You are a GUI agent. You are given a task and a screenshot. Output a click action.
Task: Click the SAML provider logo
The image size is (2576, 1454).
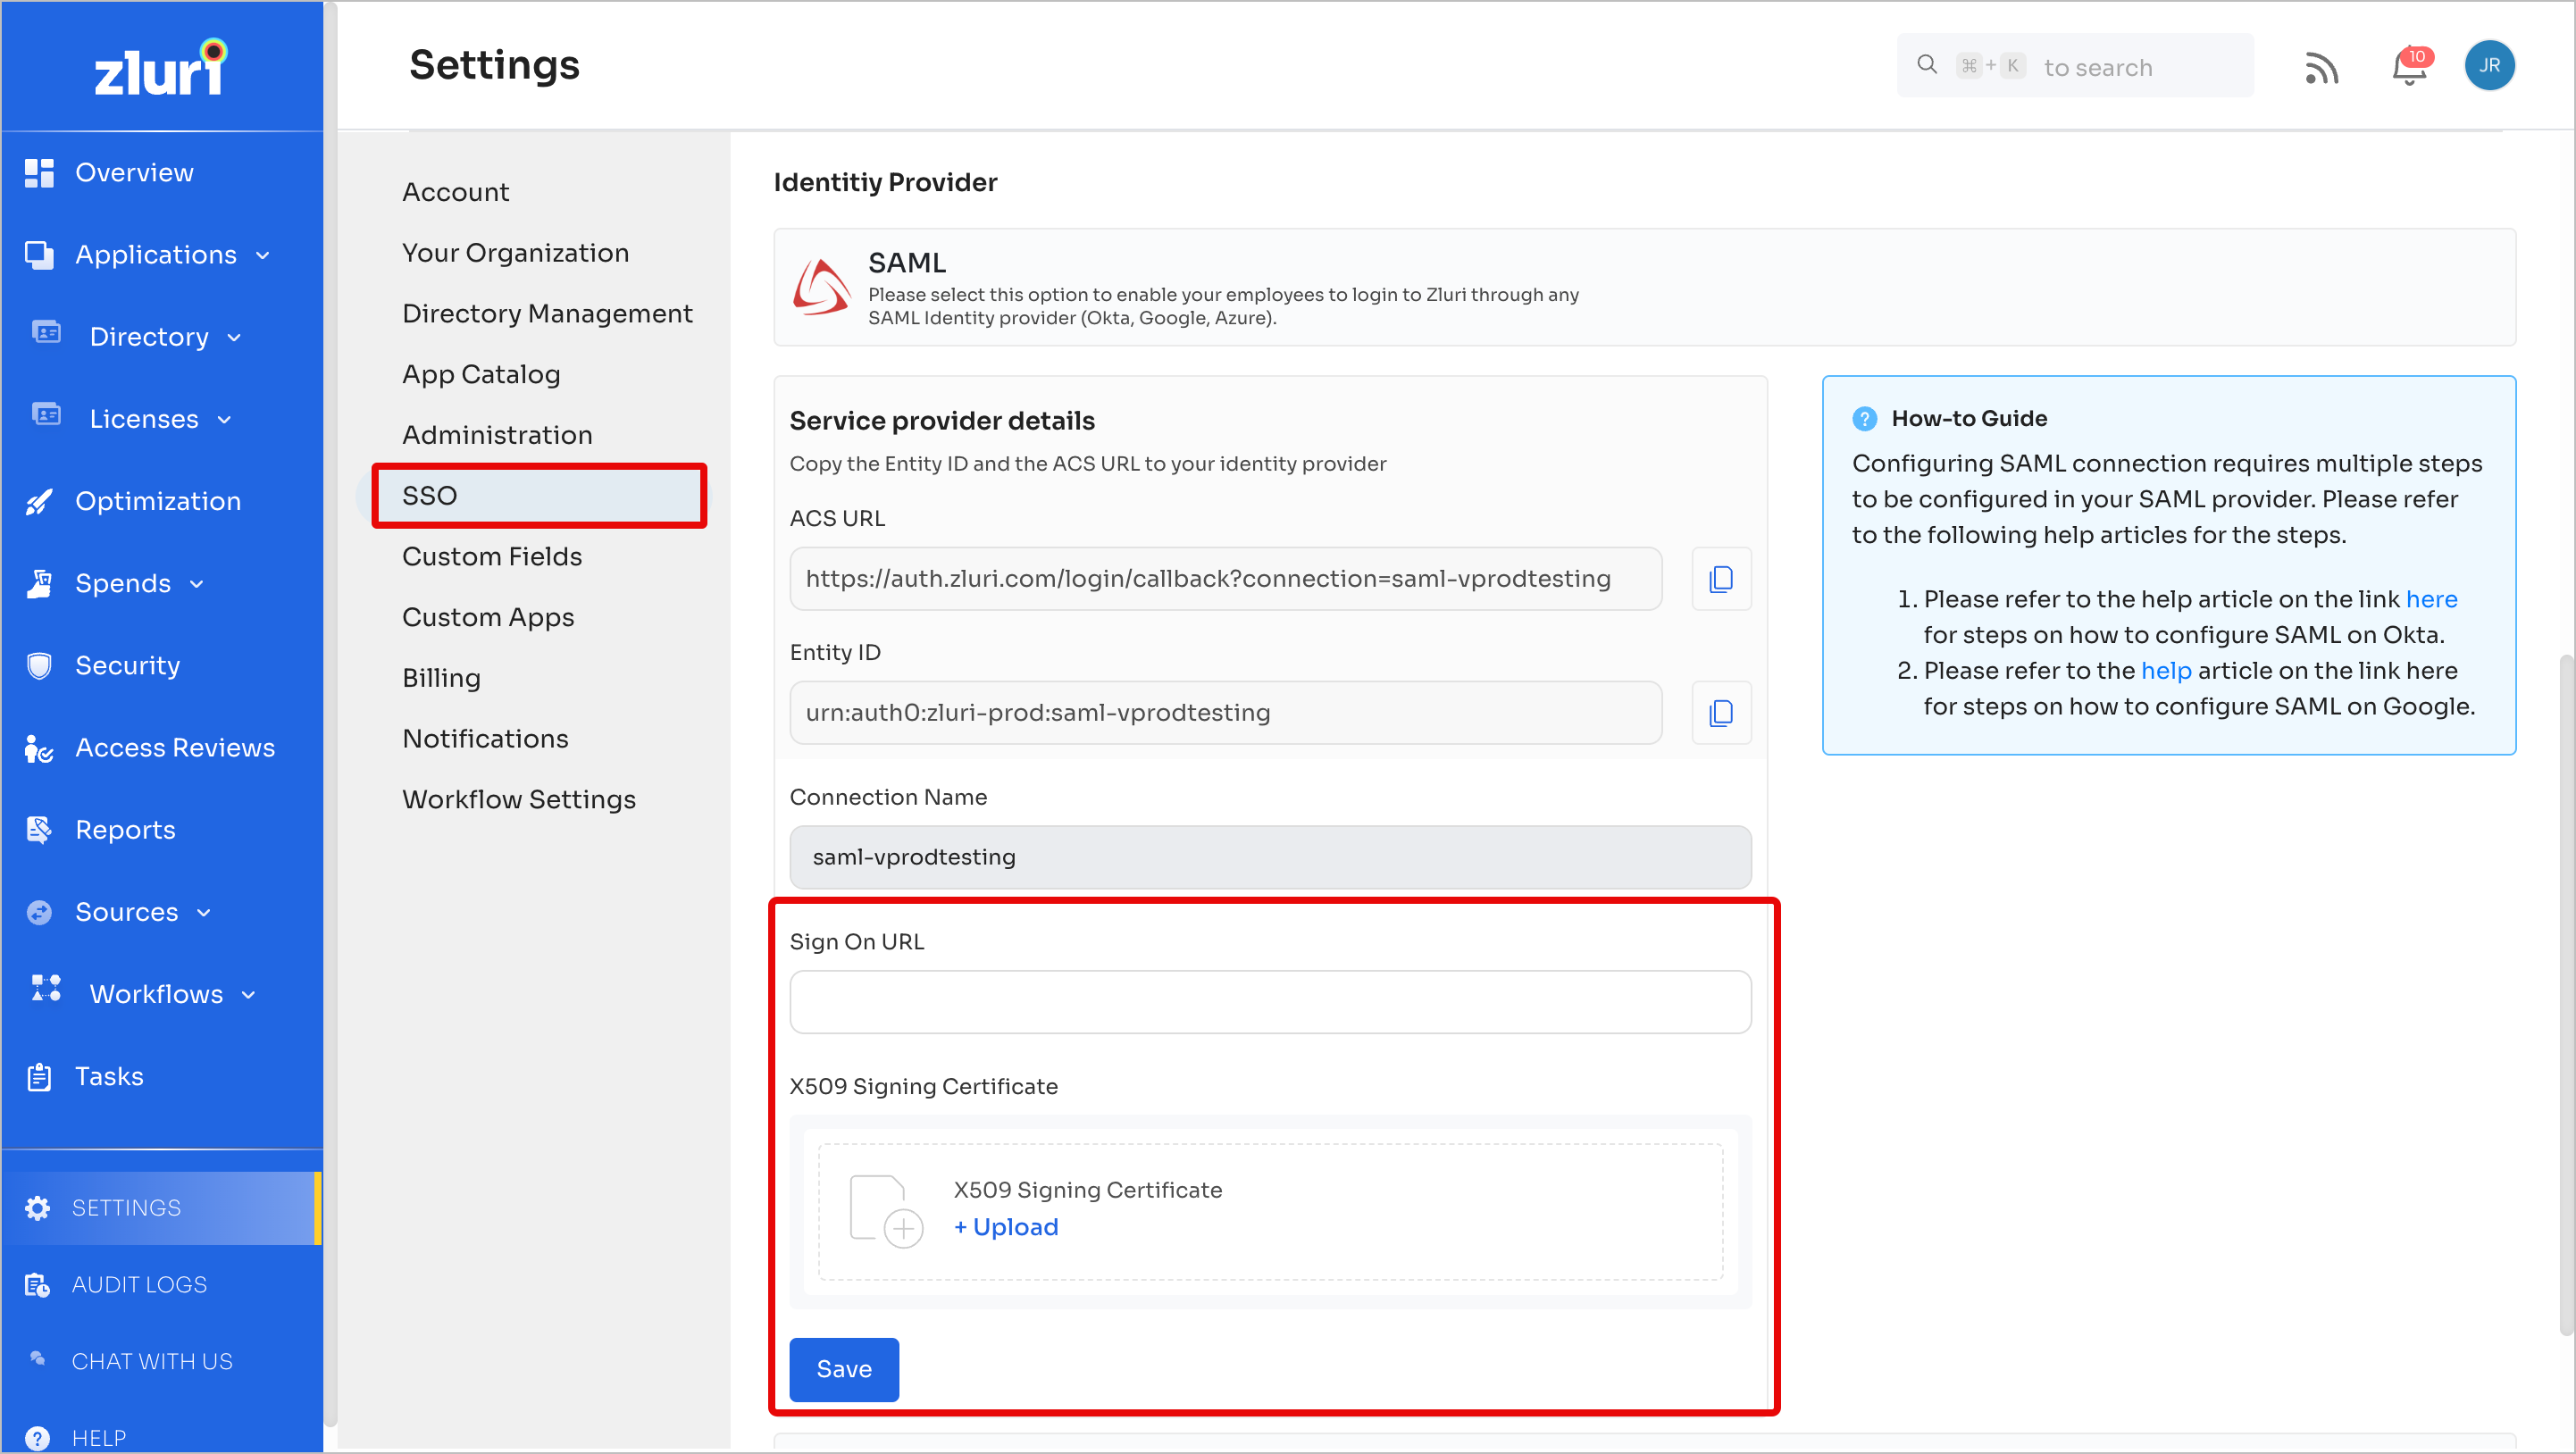pos(821,287)
